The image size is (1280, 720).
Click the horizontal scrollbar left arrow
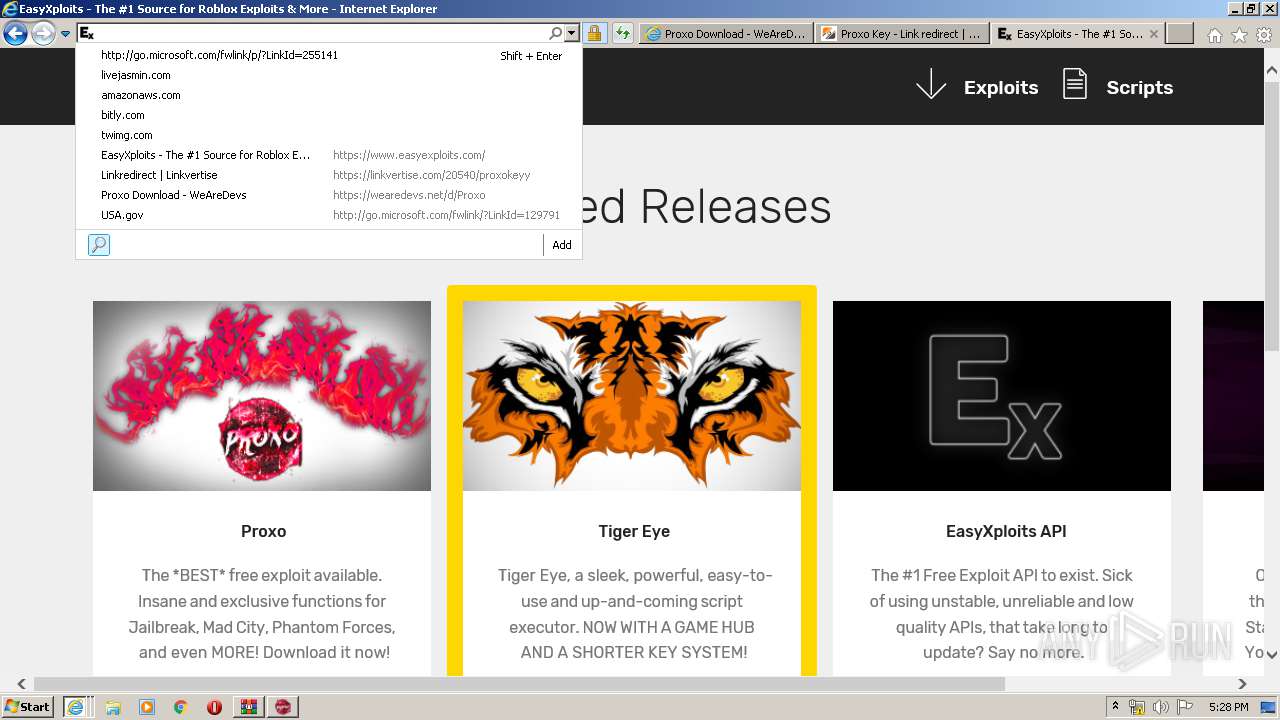pyautogui.click(x=22, y=684)
